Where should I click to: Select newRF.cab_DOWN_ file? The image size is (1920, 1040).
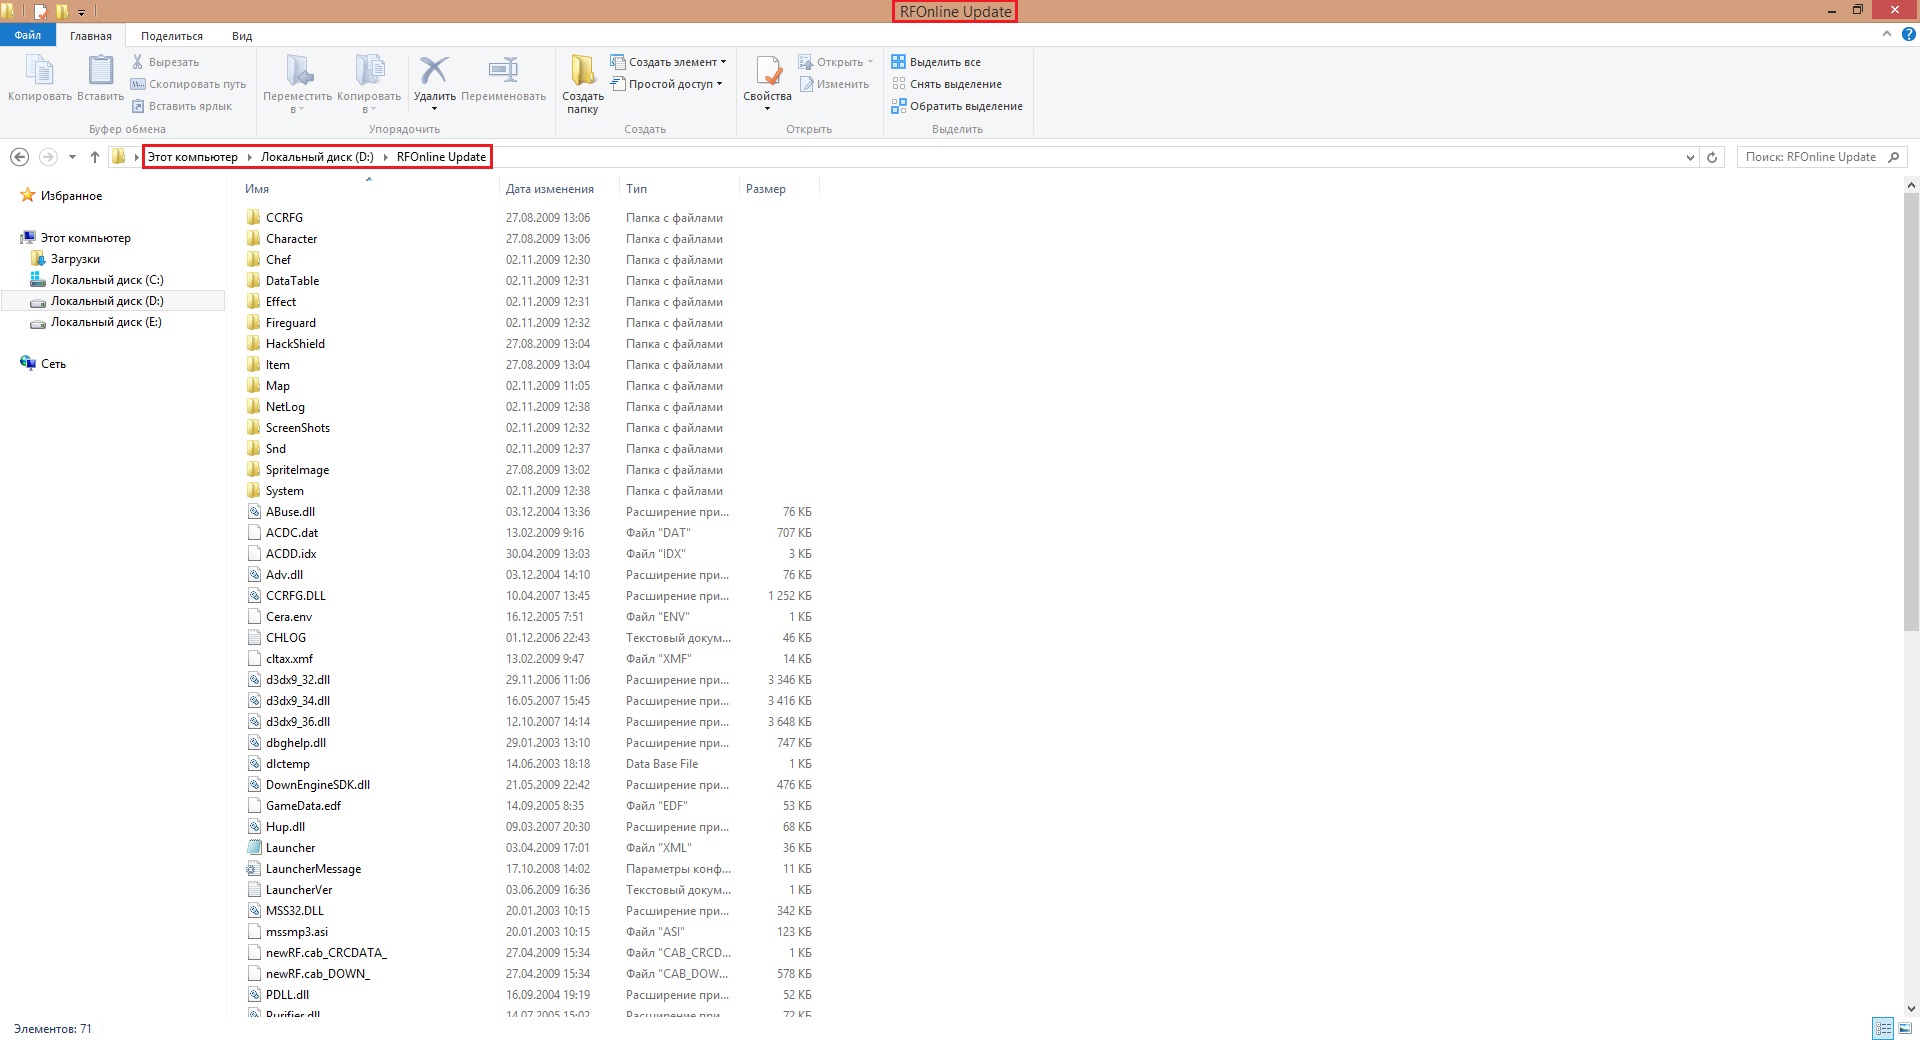317,974
